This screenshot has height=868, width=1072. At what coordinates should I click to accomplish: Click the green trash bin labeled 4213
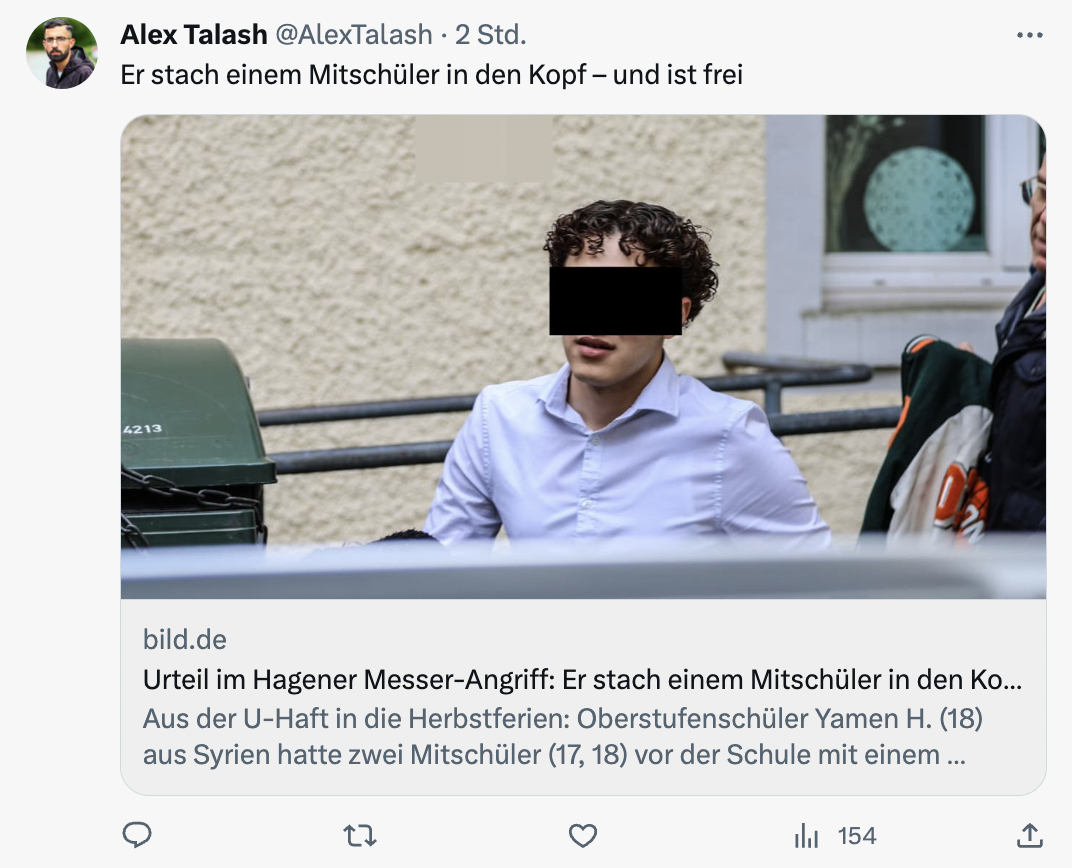pyautogui.click(x=195, y=442)
